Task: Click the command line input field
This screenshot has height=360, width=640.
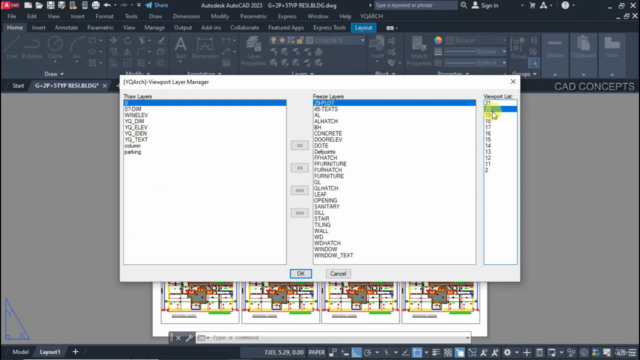Action: coord(339,338)
